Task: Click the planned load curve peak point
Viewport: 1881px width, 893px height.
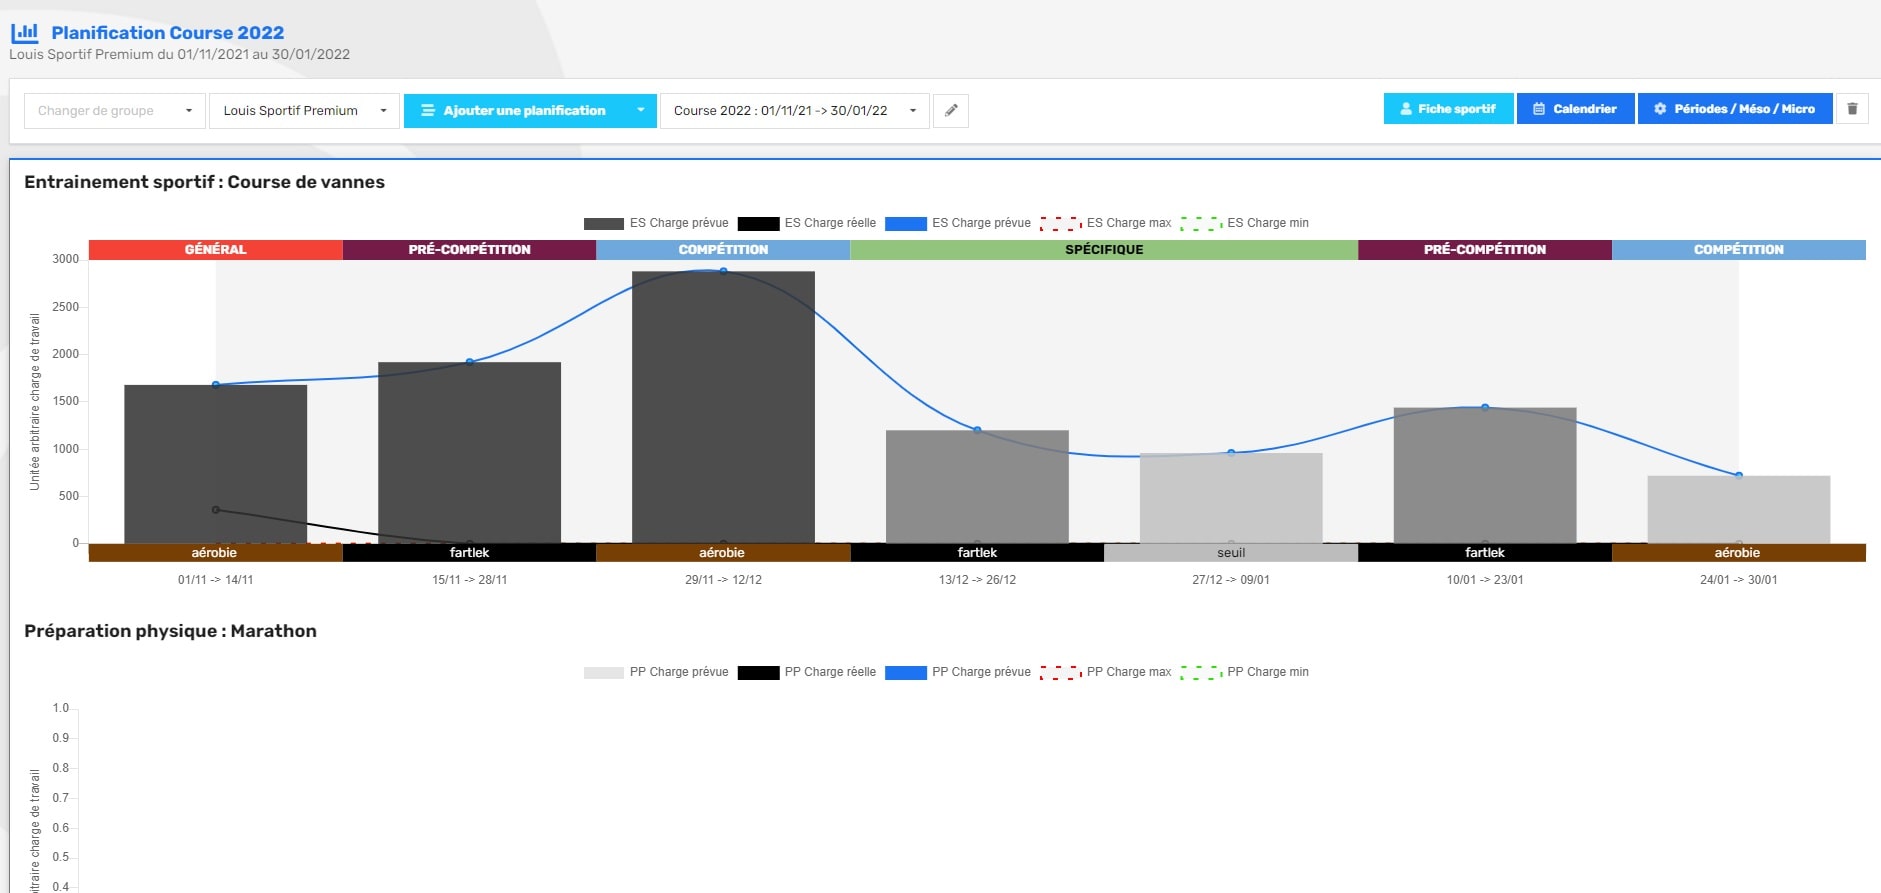Action: (x=723, y=271)
